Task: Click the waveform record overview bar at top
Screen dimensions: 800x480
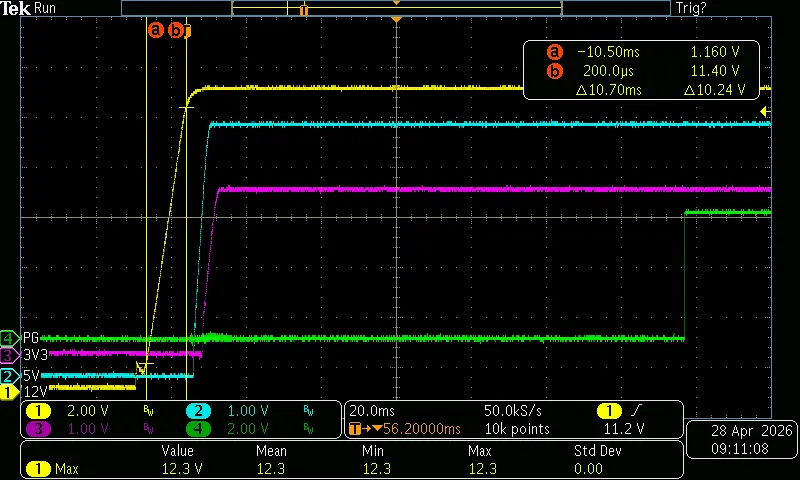Action: 396,8
